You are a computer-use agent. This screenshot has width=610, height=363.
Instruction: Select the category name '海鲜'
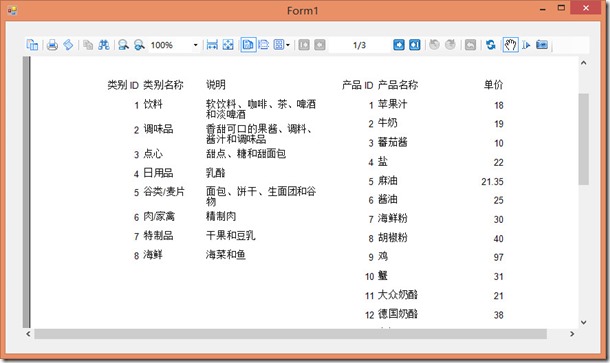(153, 255)
